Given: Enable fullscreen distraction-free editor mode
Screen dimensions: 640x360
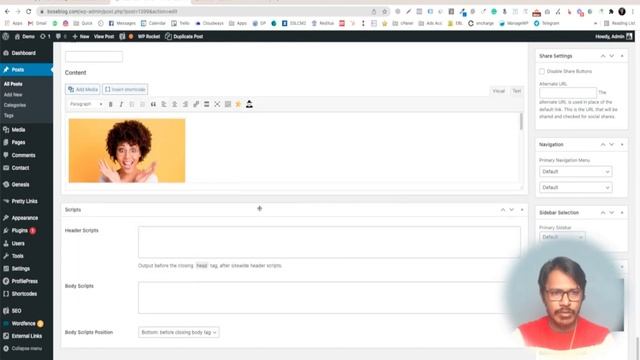Looking at the screenshot, I should point(217,104).
